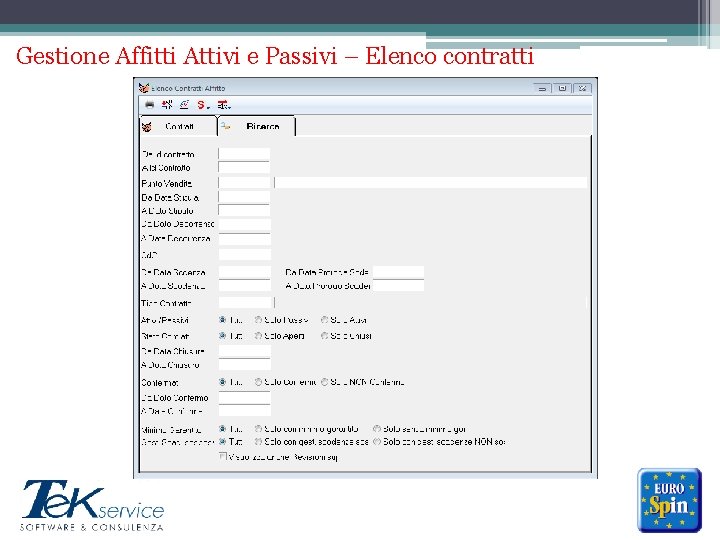
Task: Switch to the Ricerca tab
Action: (257, 126)
